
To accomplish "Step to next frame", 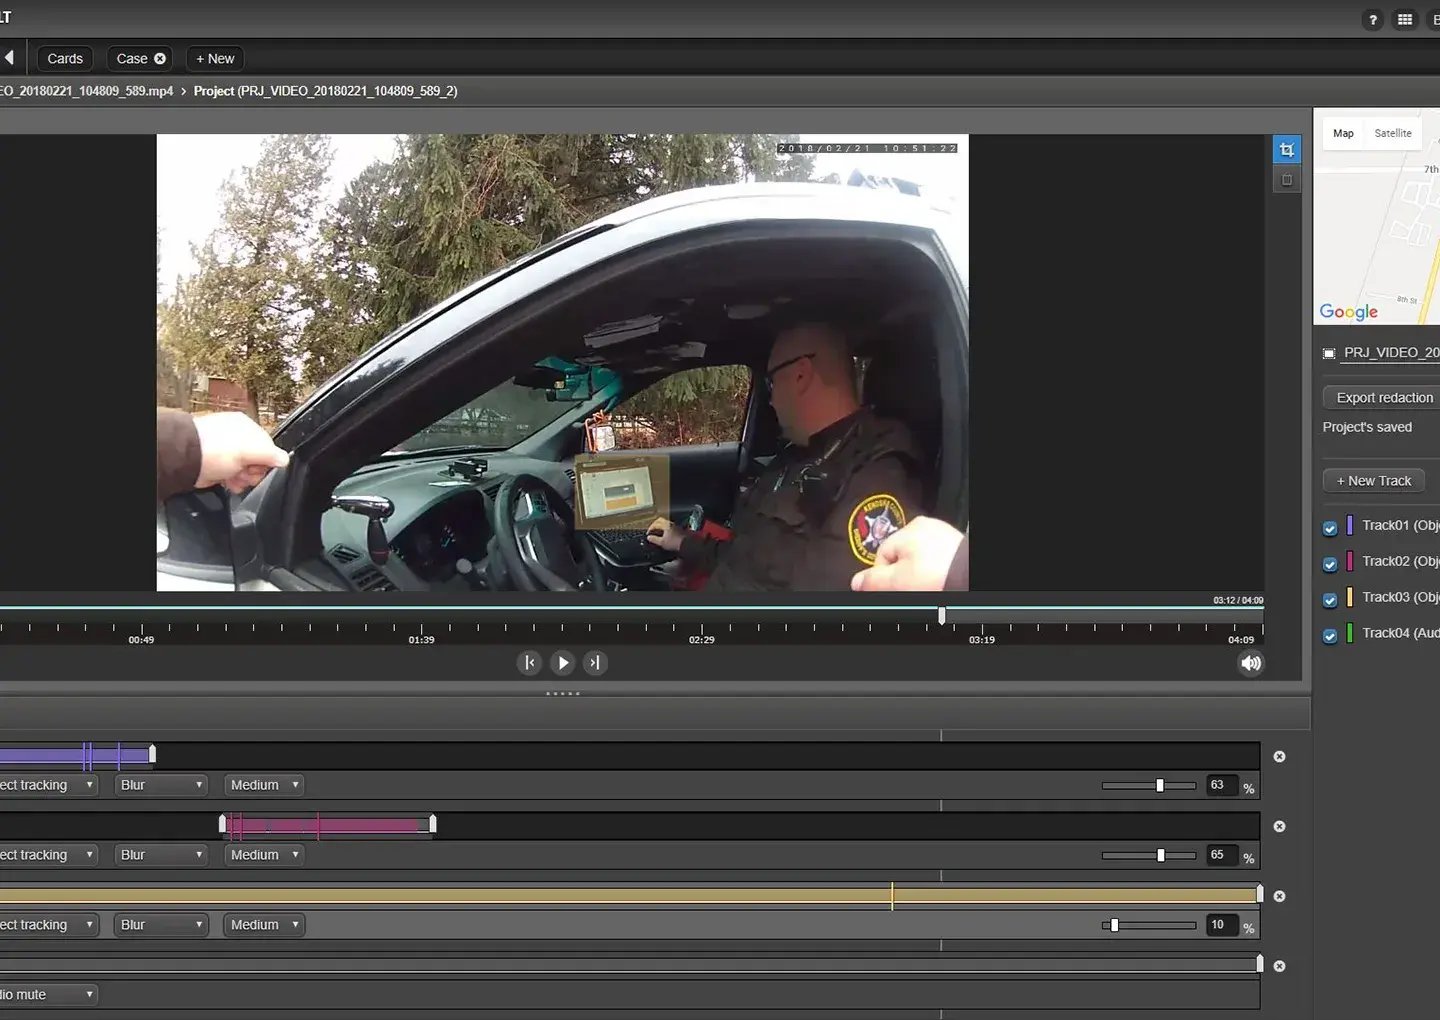I will [595, 663].
